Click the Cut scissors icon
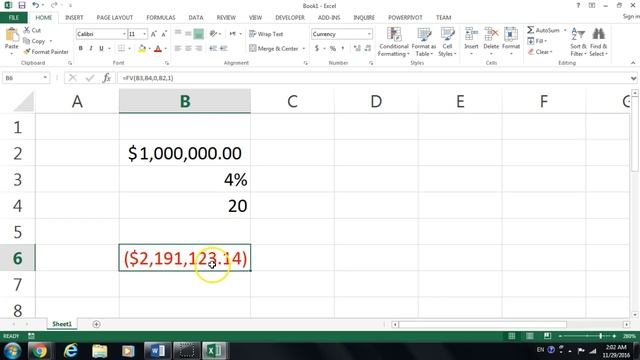 tap(27, 30)
